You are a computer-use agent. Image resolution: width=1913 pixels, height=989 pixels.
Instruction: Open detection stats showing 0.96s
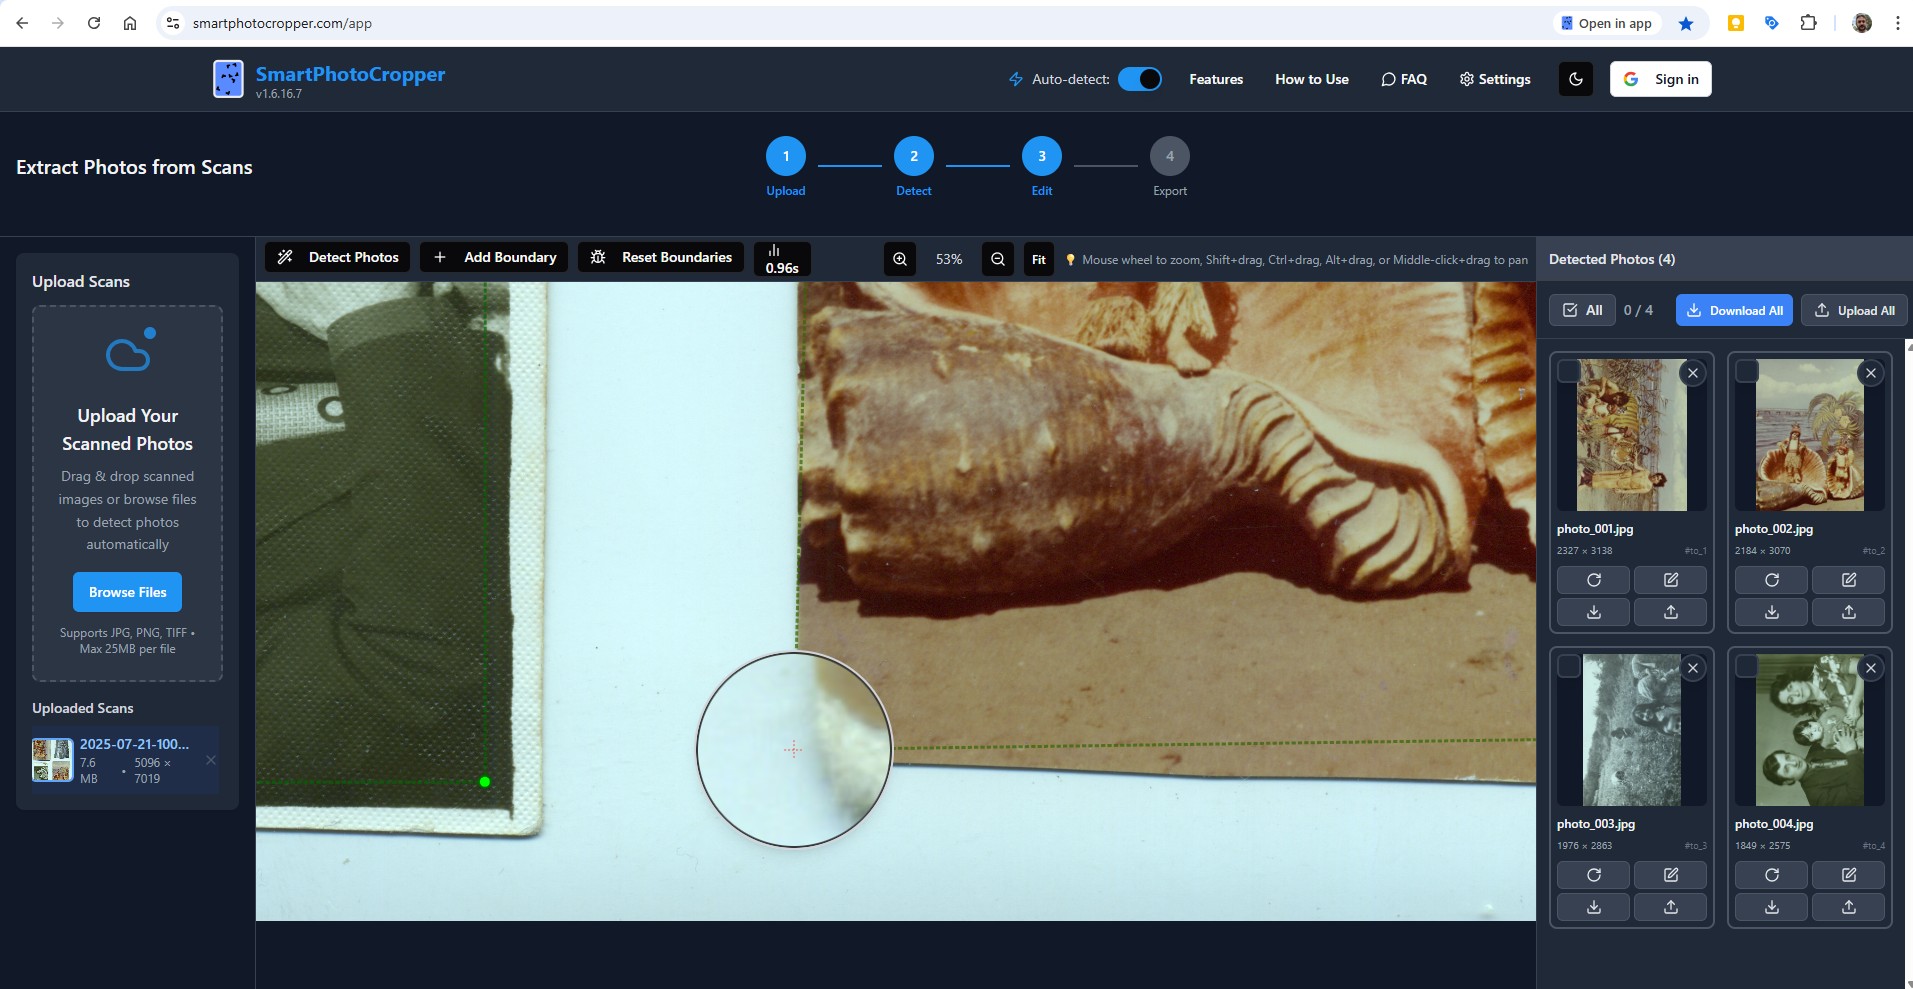(781, 258)
